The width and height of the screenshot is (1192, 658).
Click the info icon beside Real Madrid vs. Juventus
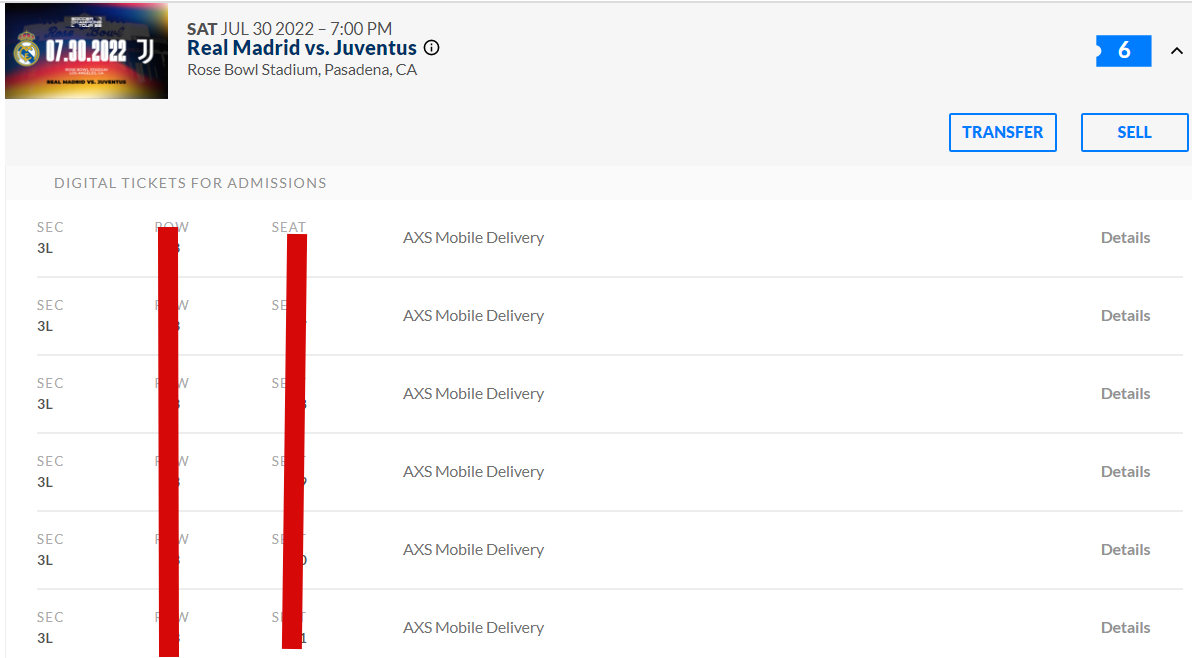(x=431, y=48)
